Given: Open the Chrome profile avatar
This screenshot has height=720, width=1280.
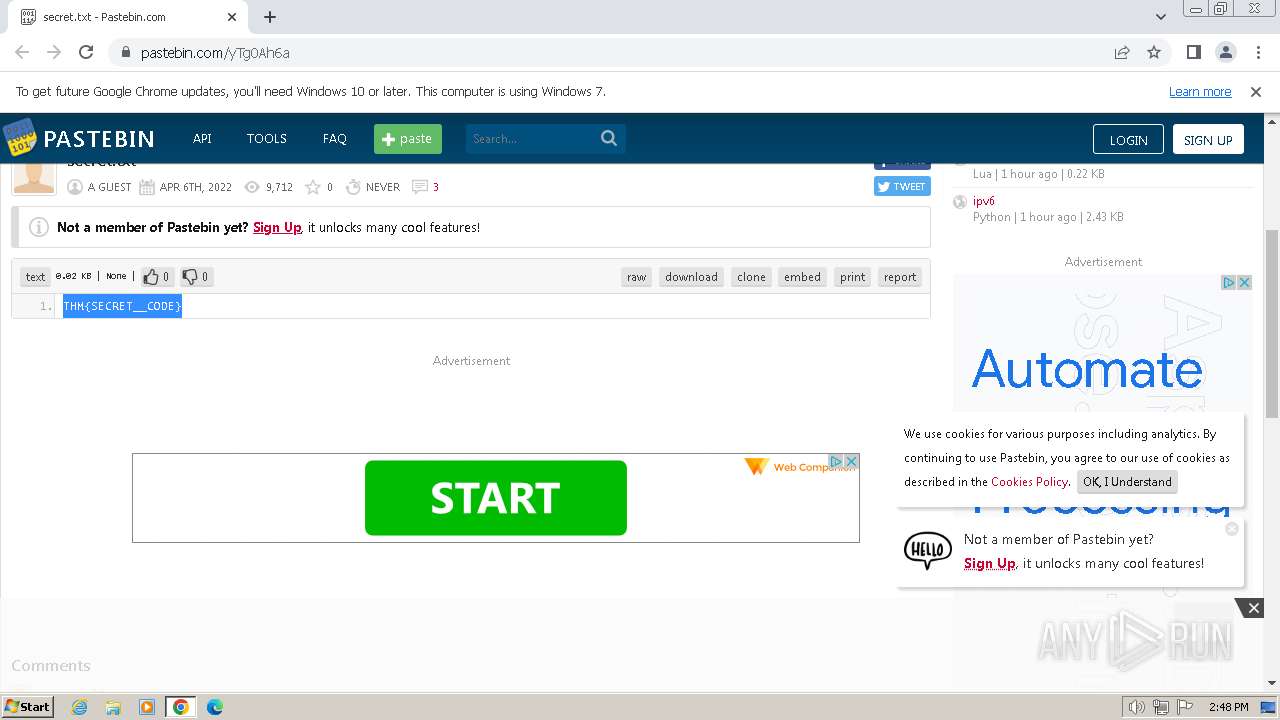Looking at the screenshot, I should coord(1226,52).
